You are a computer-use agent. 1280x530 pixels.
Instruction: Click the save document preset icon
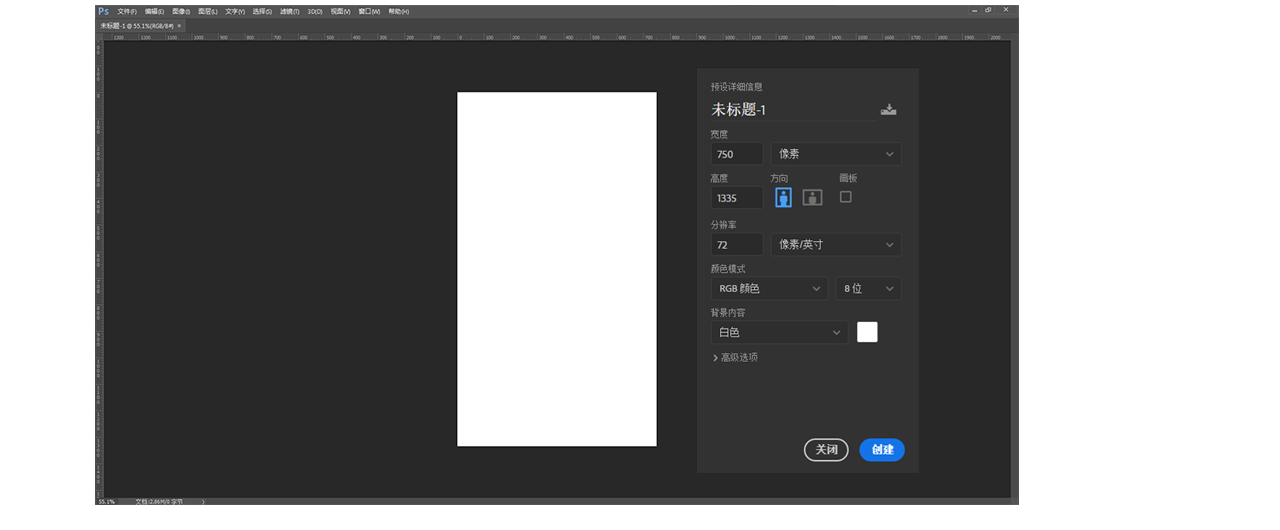pyautogui.click(x=888, y=110)
